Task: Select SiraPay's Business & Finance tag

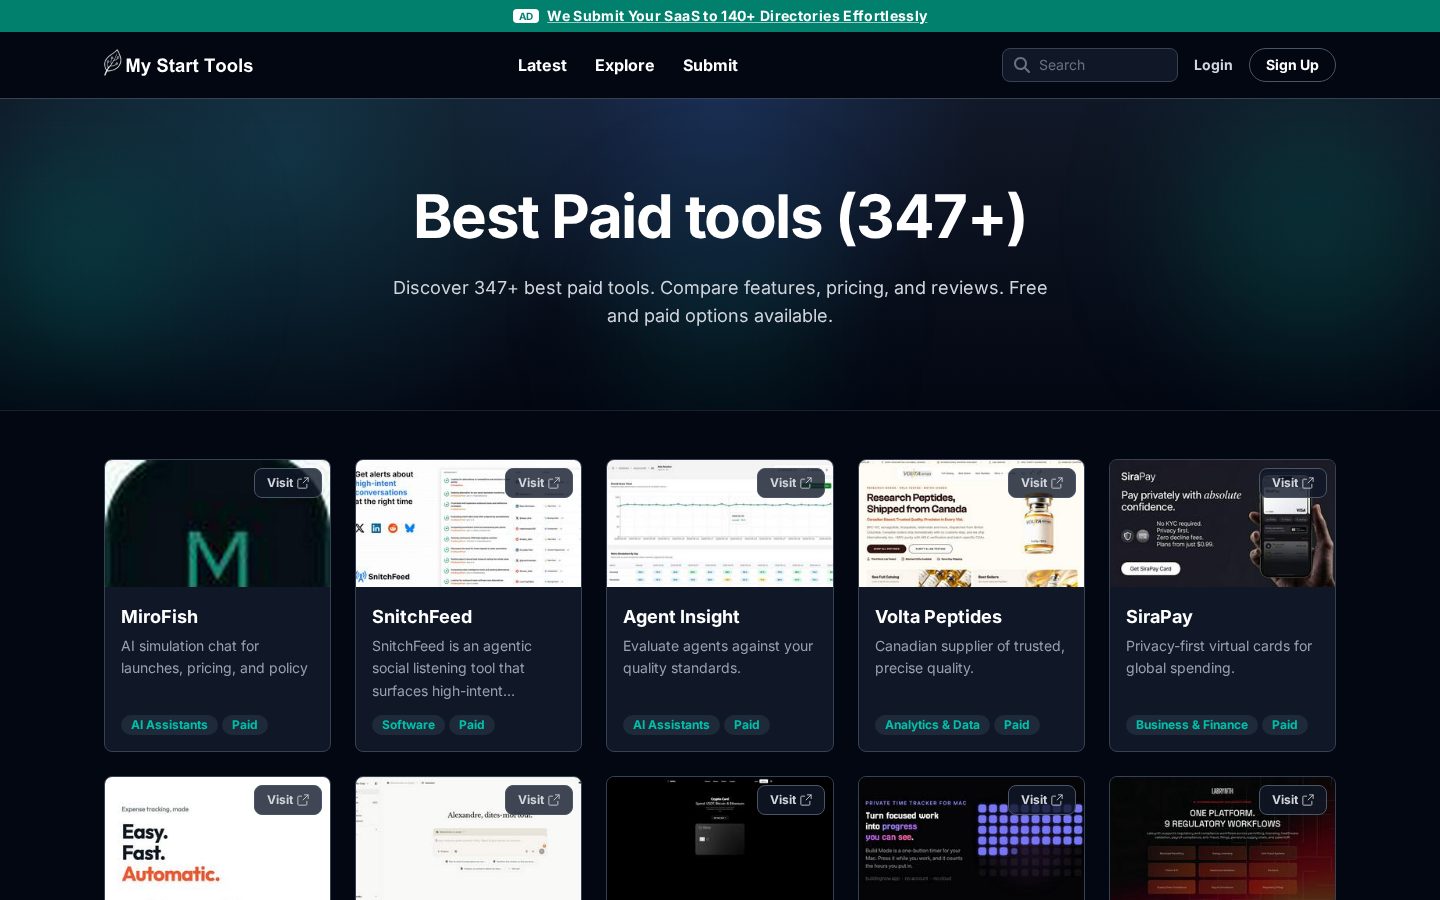Action: [1192, 725]
